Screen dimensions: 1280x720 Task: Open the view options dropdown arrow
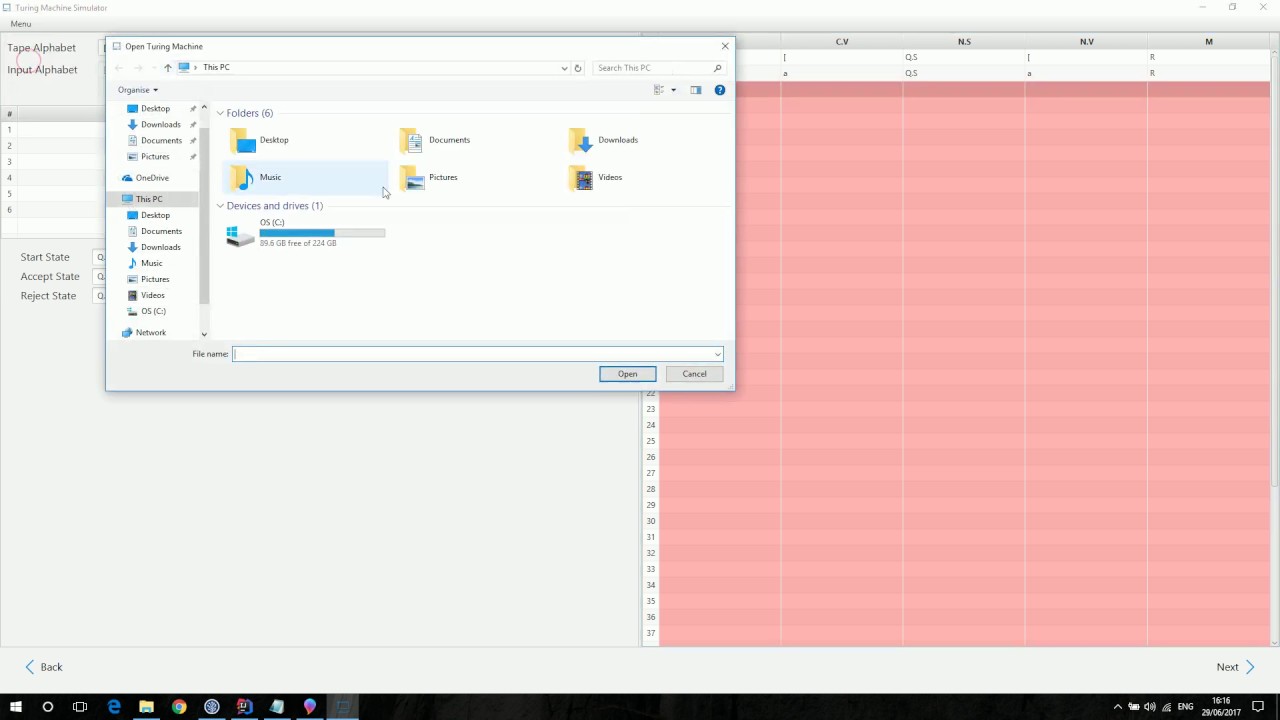click(x=673, y=90)
